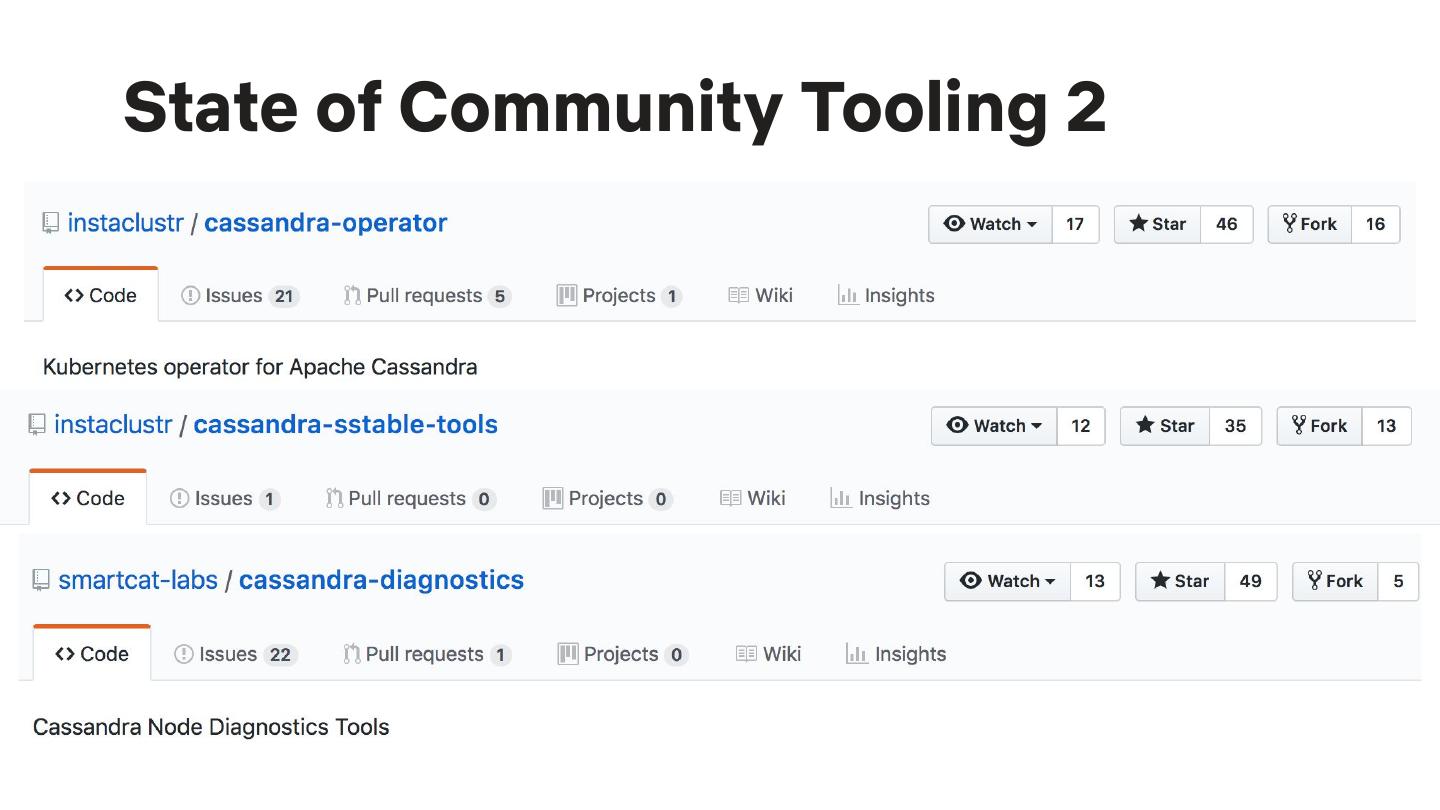Open Watch menu for cassandra-diagnostics
Image resolution: width=1440 pixels, height=810 pixels.
tap(1007, 581)
